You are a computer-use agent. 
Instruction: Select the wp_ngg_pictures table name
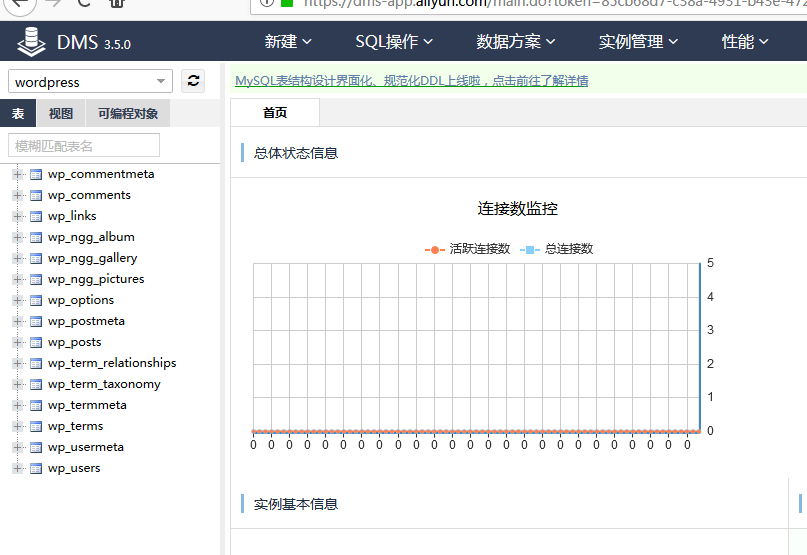[96, 279]
